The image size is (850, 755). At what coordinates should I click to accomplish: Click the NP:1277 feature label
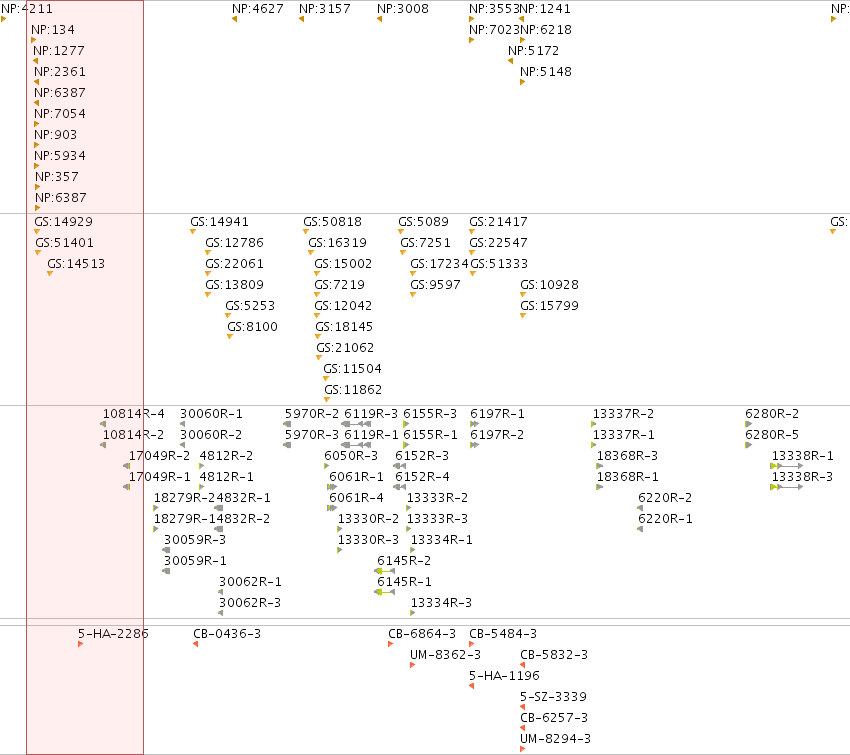pyautogui.click(x=59, y=51)
